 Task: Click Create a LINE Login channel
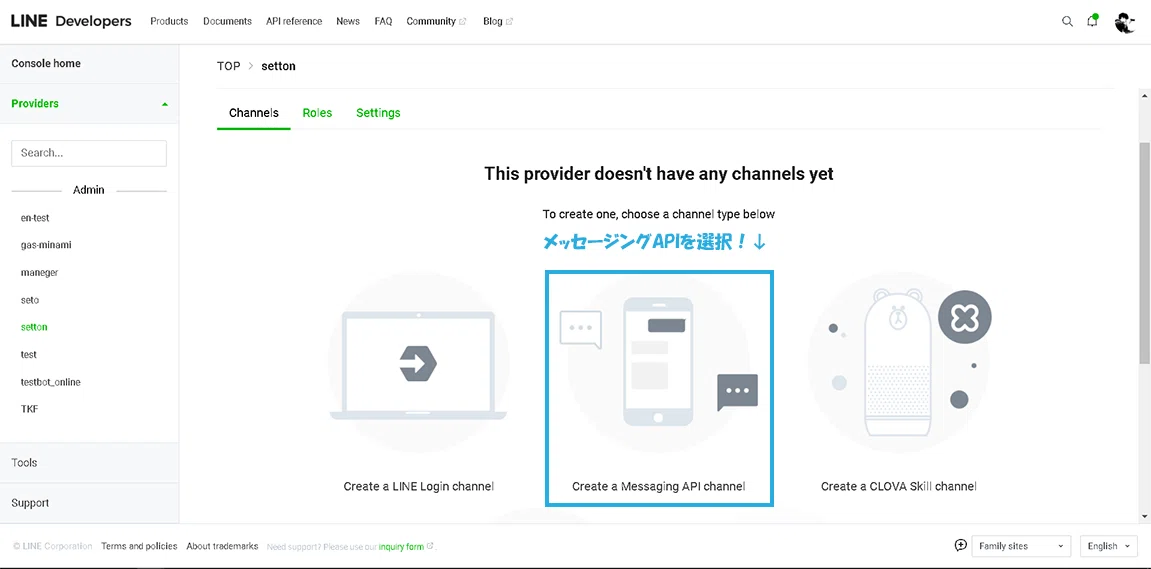click(x=418, y=486)
